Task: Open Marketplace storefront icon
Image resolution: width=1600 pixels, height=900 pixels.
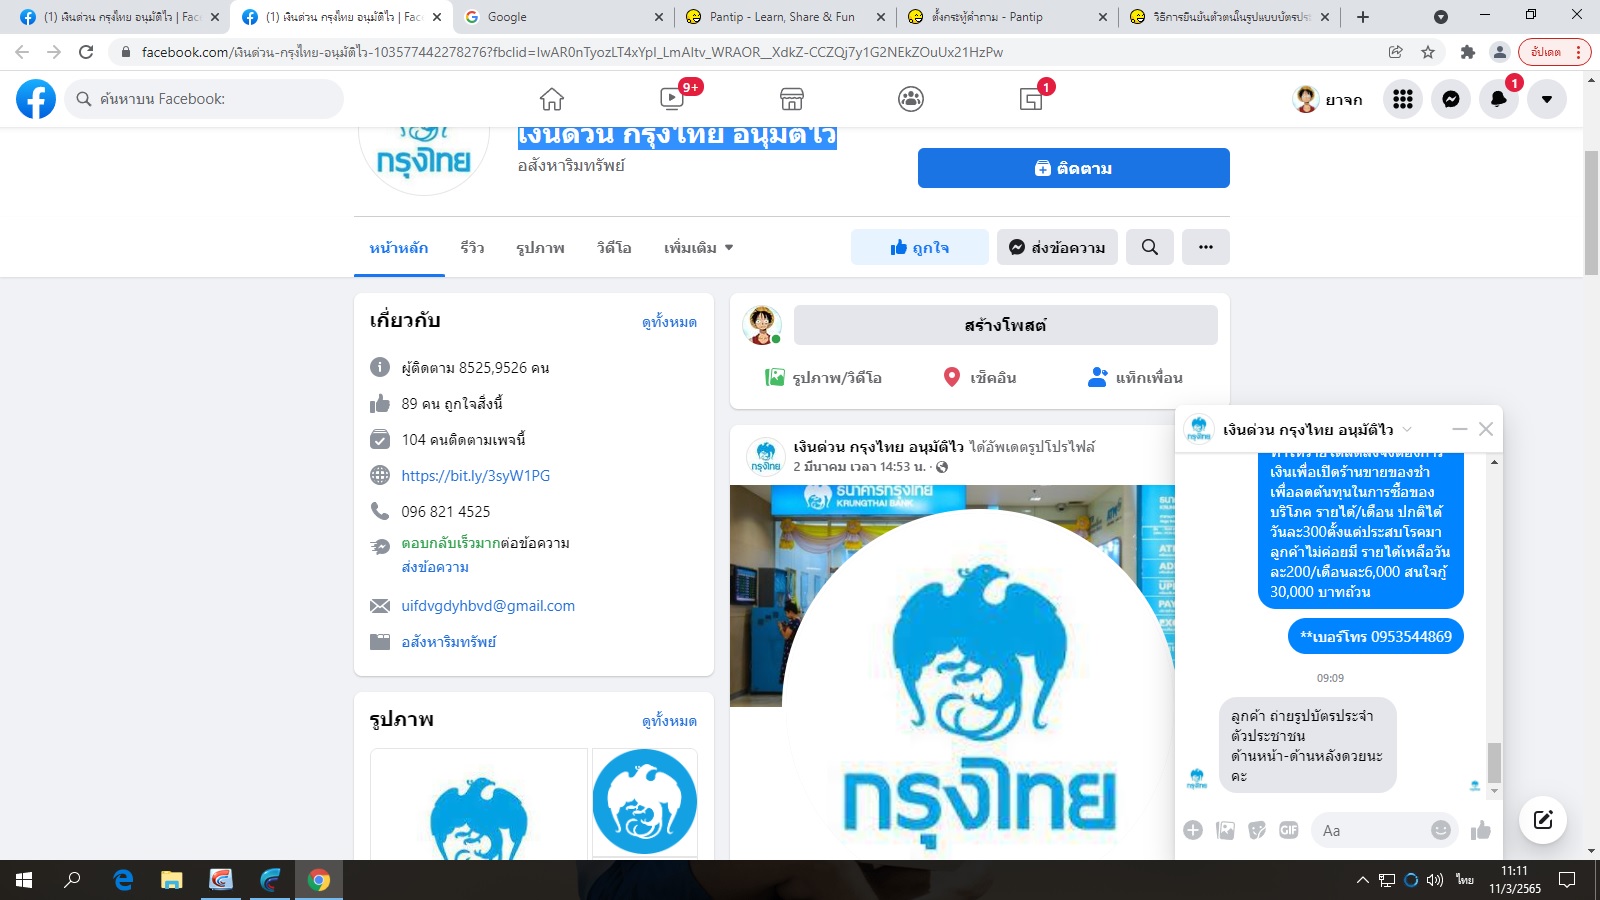Action: pos(792,99)
